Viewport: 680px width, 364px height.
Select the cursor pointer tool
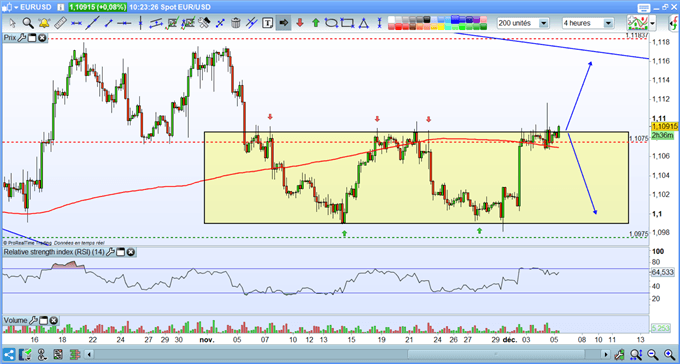[x=12, y=23]
